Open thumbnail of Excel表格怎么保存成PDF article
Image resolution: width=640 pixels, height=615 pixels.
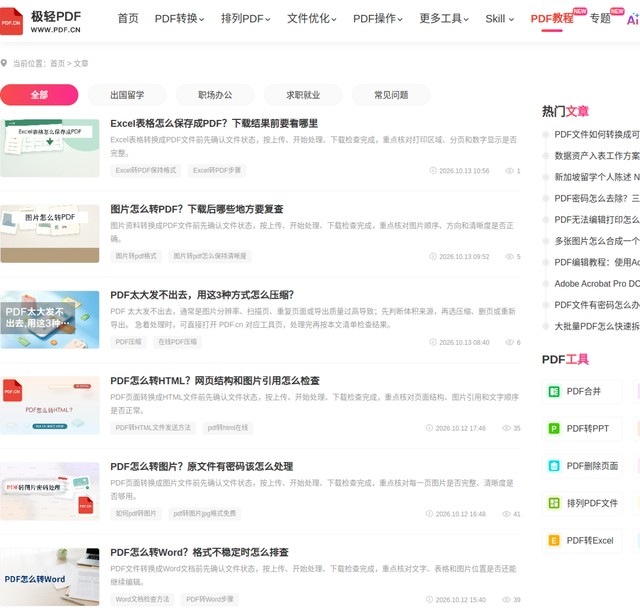tap(49, 148)
